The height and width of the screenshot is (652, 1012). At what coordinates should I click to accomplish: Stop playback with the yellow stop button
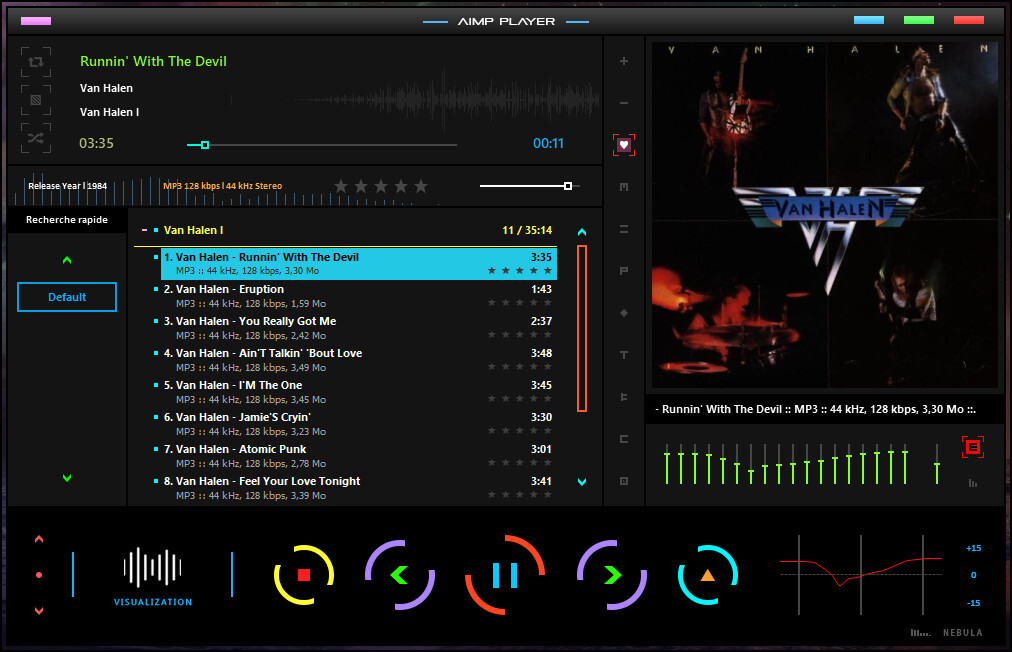click(304, 575)
